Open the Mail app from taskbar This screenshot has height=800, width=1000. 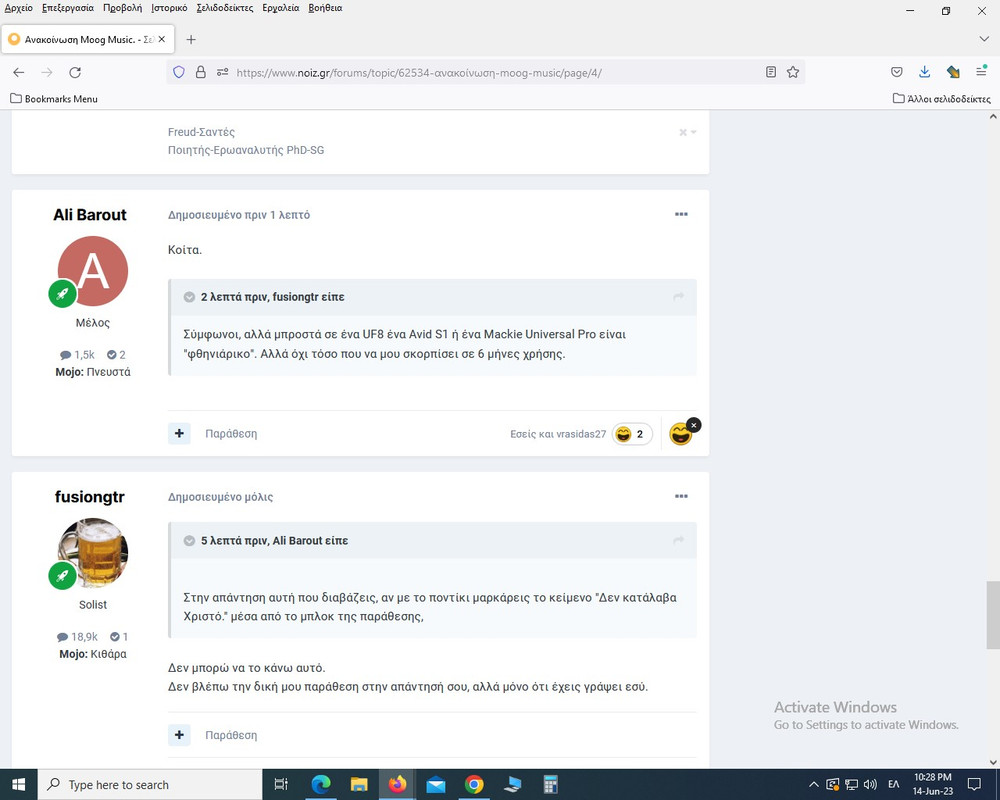pyautogui.click(x=436, y=785)
